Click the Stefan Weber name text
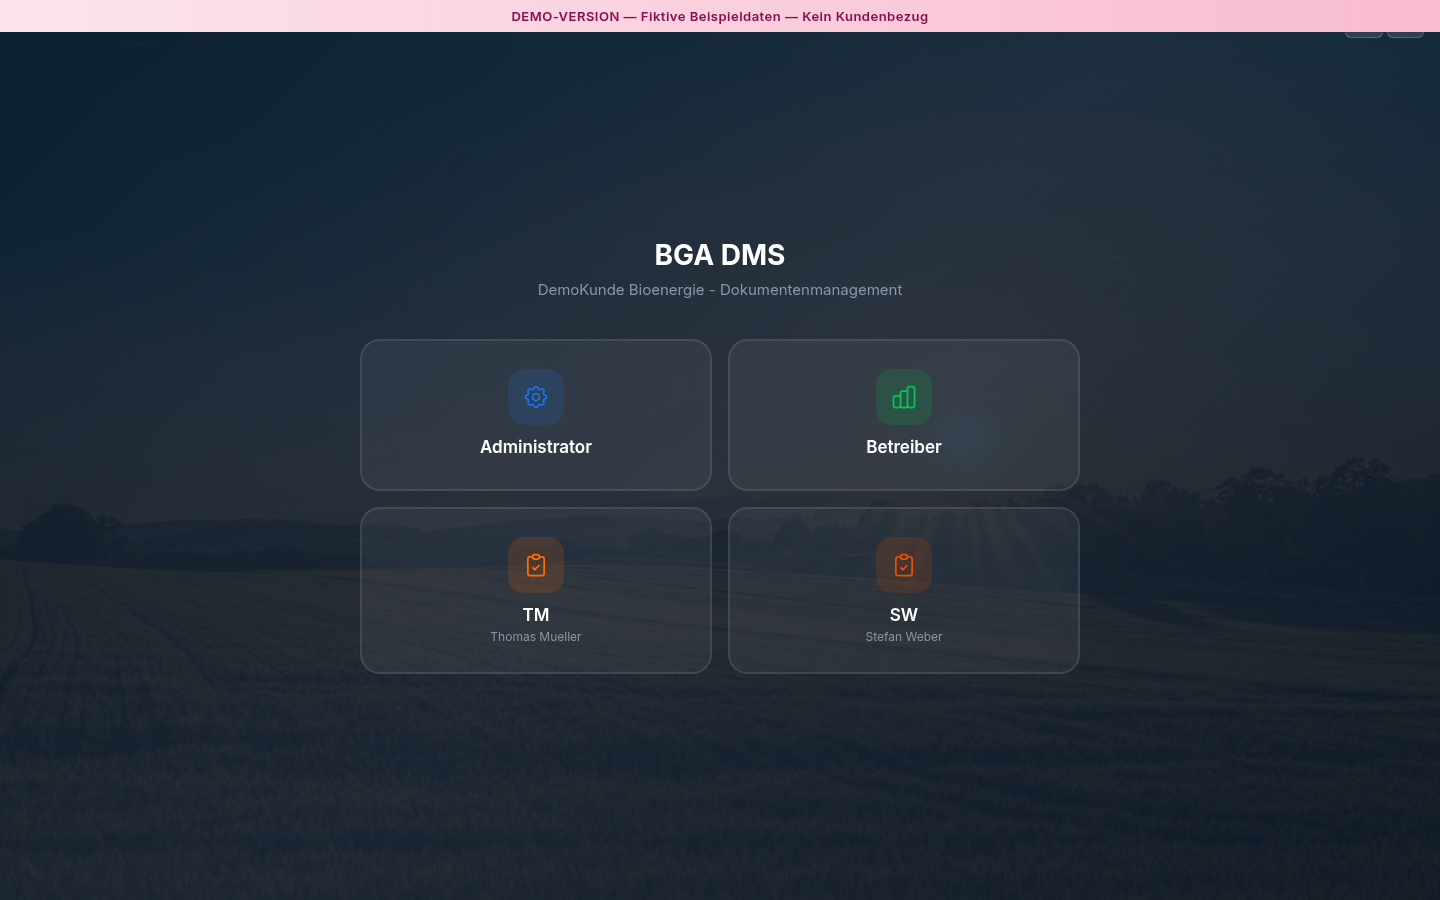The height and width of the screenshot is (900, 1440). (x=903, y=636)
